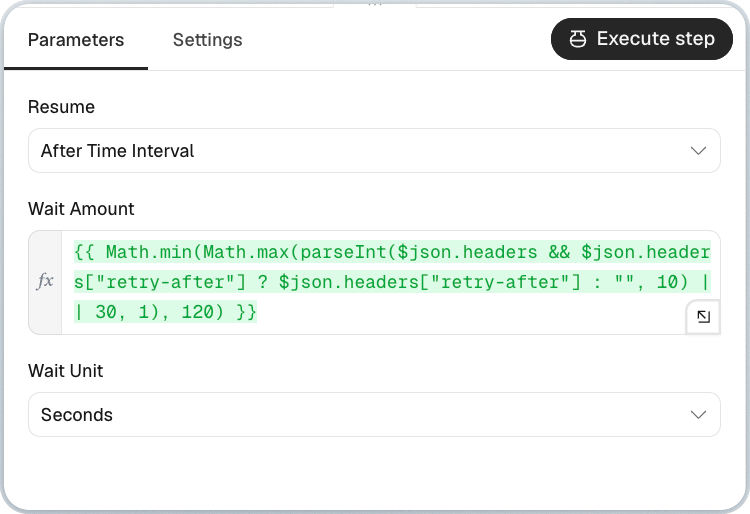Click the fx expression icon

[x=45, y=281]
